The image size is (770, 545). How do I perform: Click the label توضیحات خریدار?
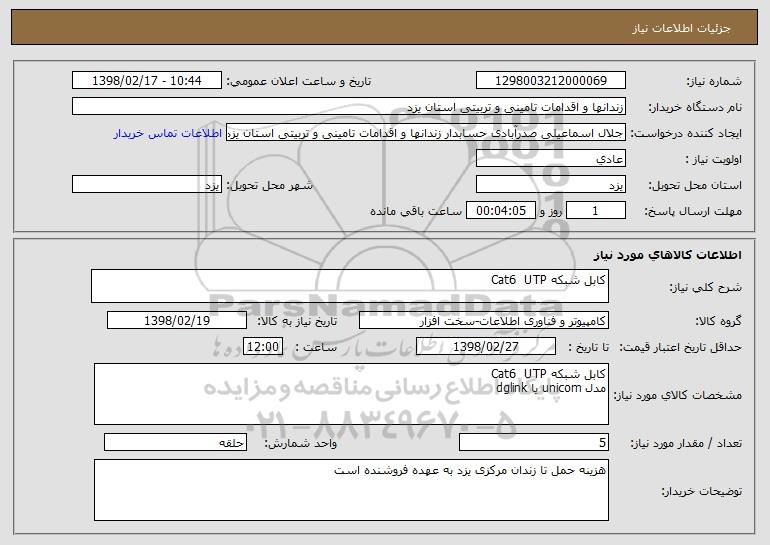click(x=702, y=491)
